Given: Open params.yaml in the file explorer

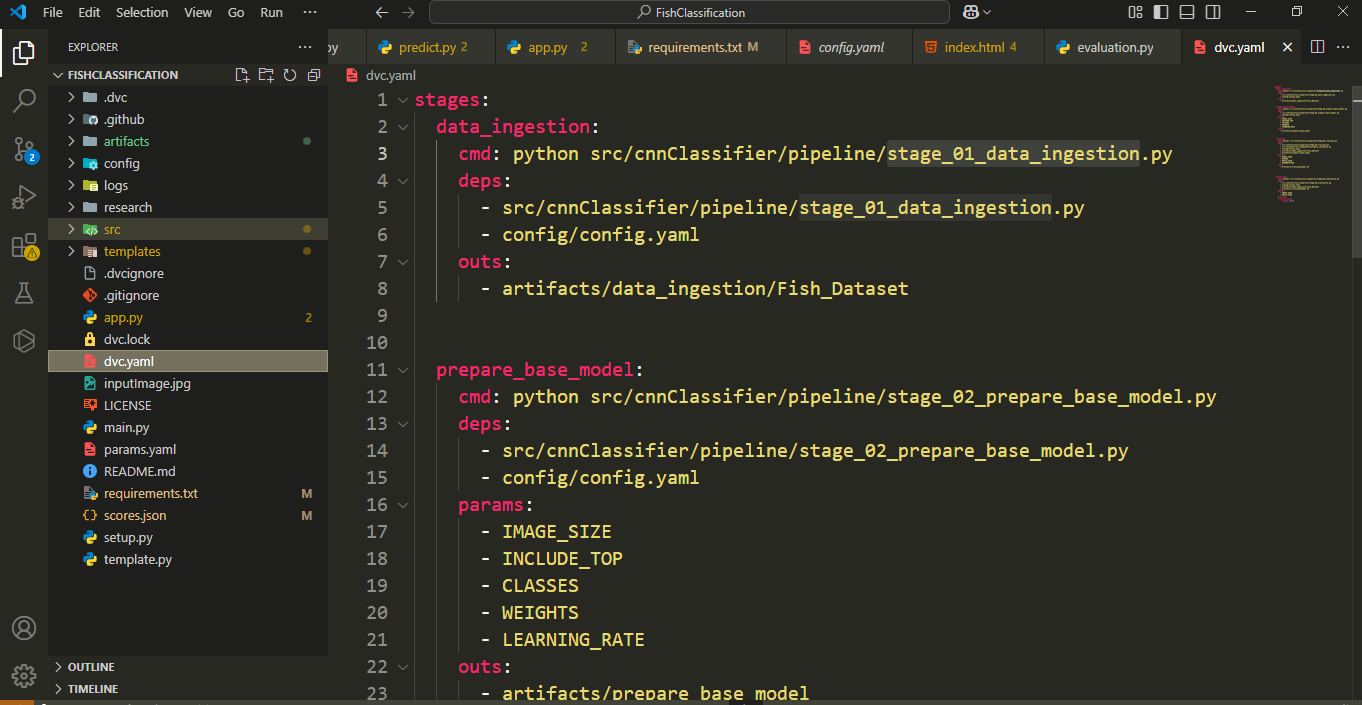Looking at the screenshot, I should (x=139, y=450).
